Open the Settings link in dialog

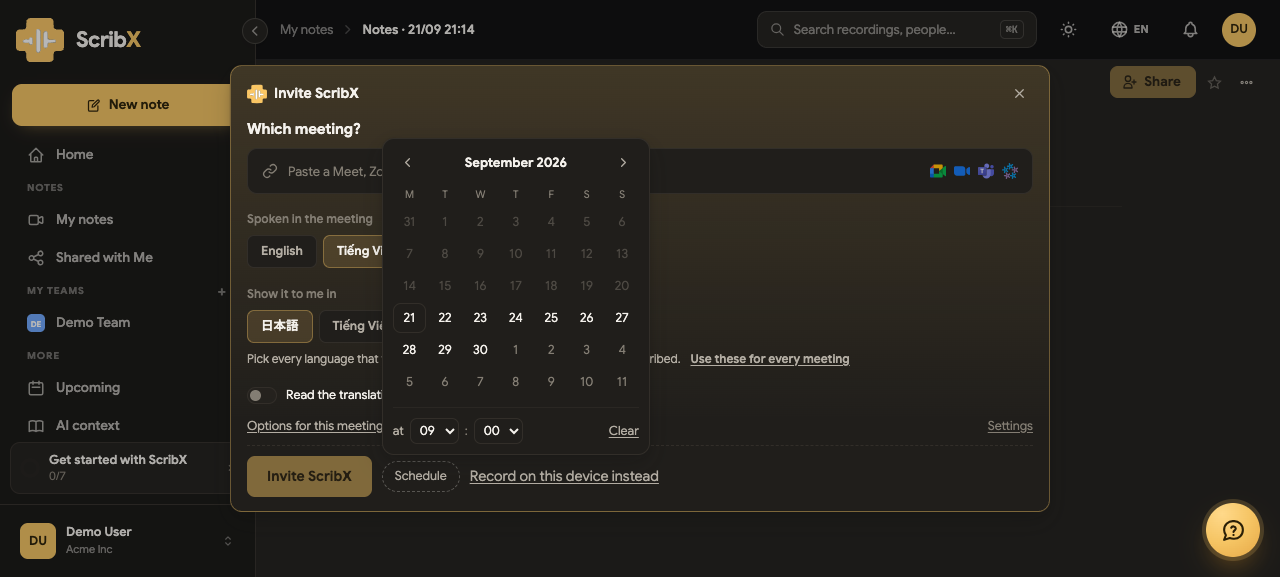pyautogui.click(x=1010, y=426)
